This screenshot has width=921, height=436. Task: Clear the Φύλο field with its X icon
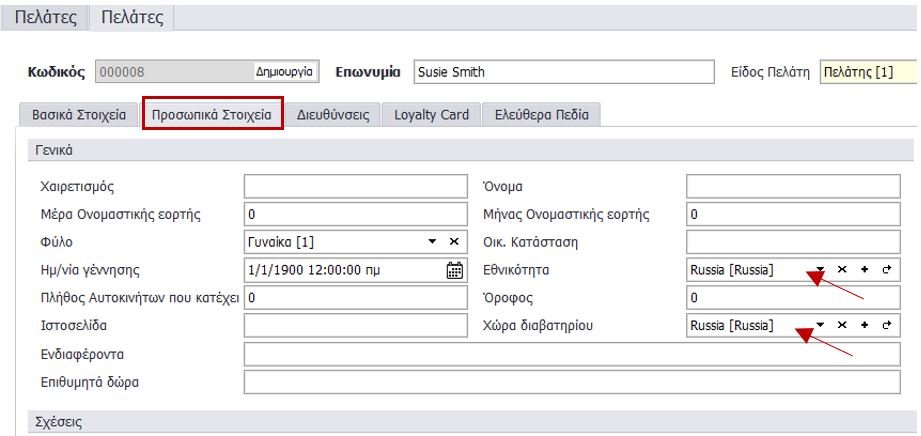pyautogui.click(x=453, y=242)
